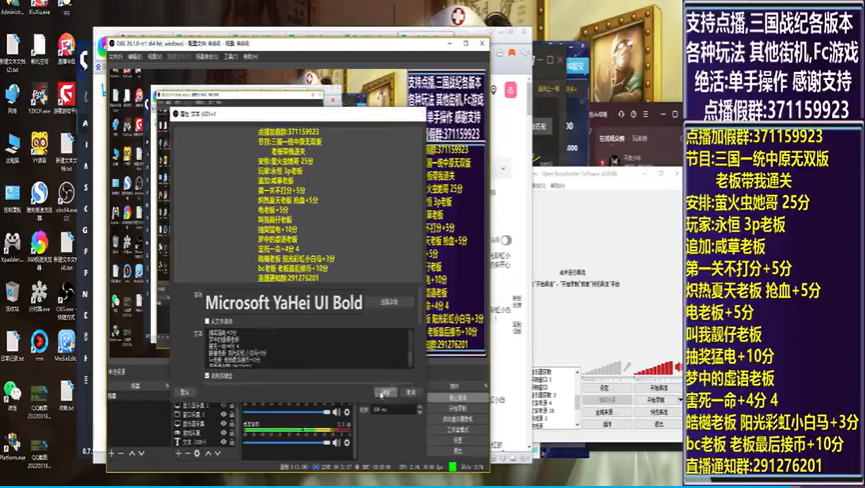Click 停止推流 in OBS controls
The image size is (865, 488).
pos(457,398)
